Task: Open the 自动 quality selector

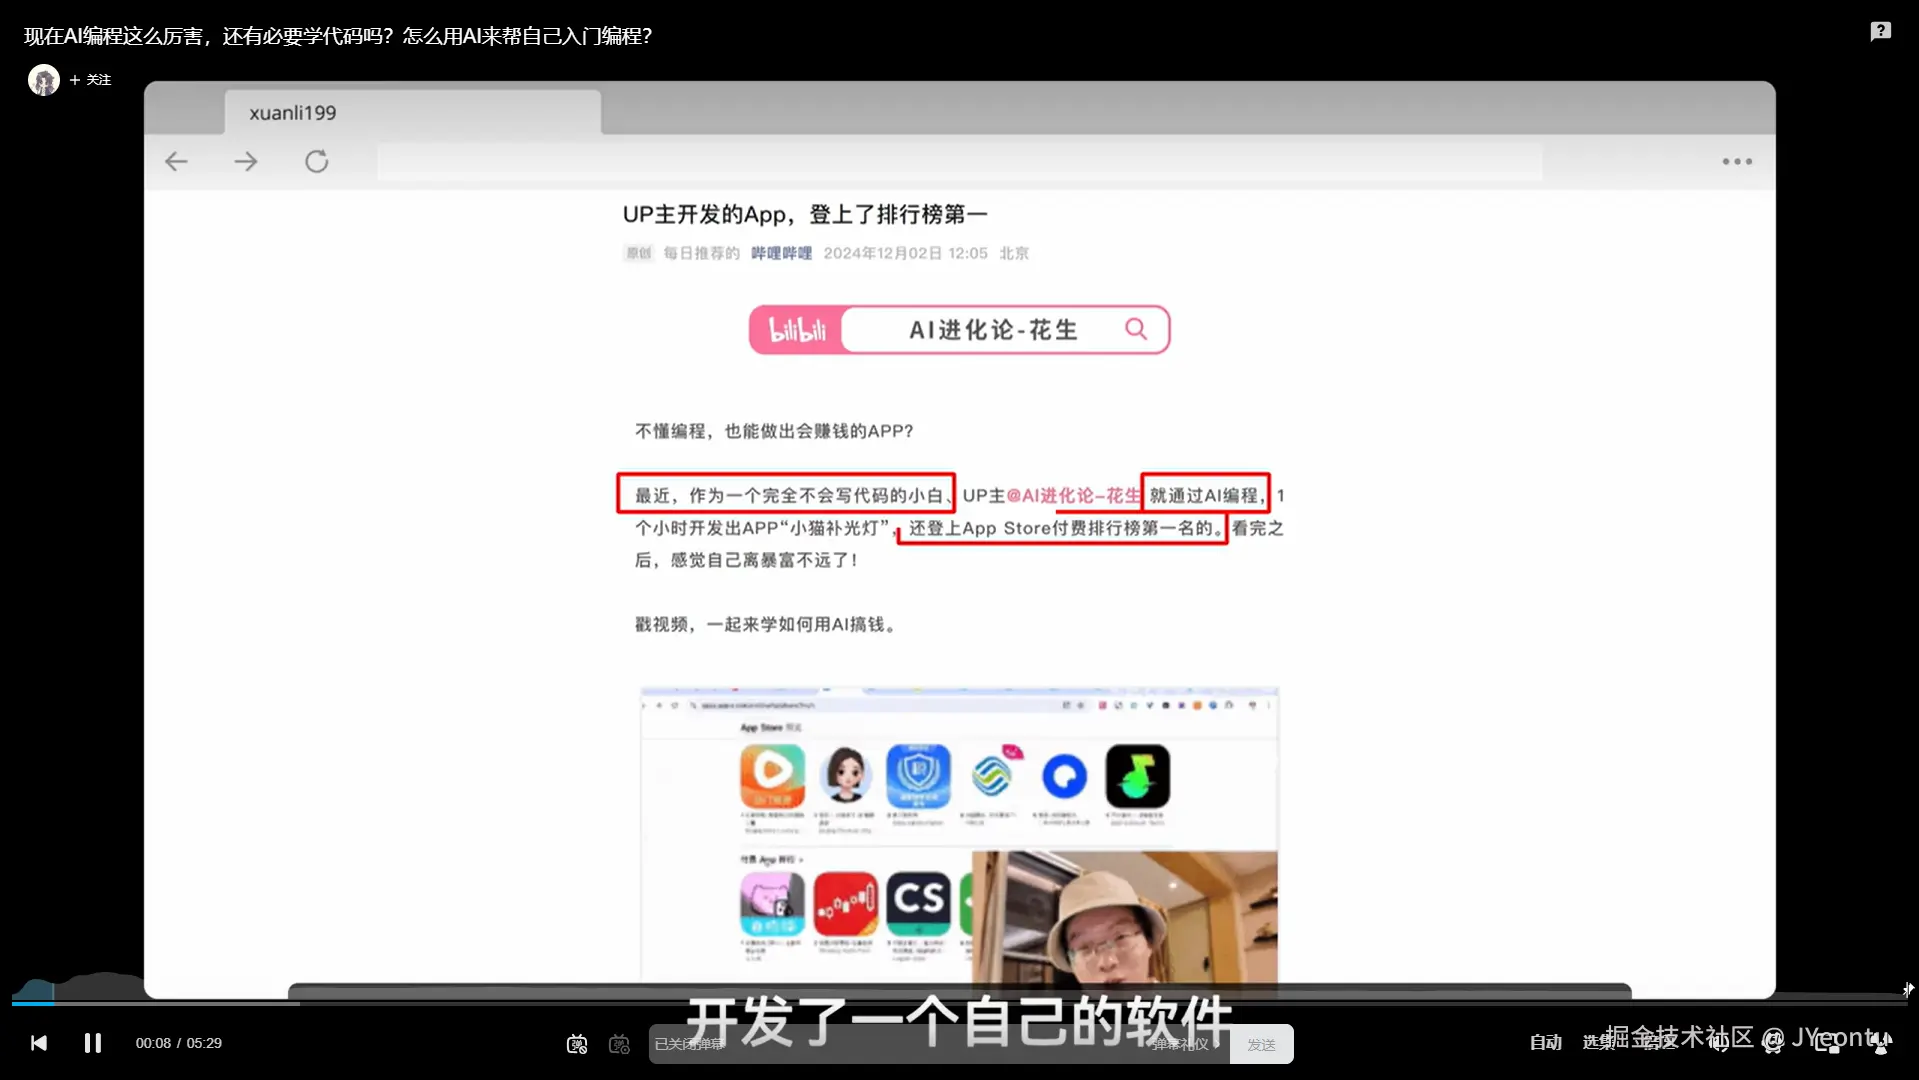Action: (x=1545, y=1043)
